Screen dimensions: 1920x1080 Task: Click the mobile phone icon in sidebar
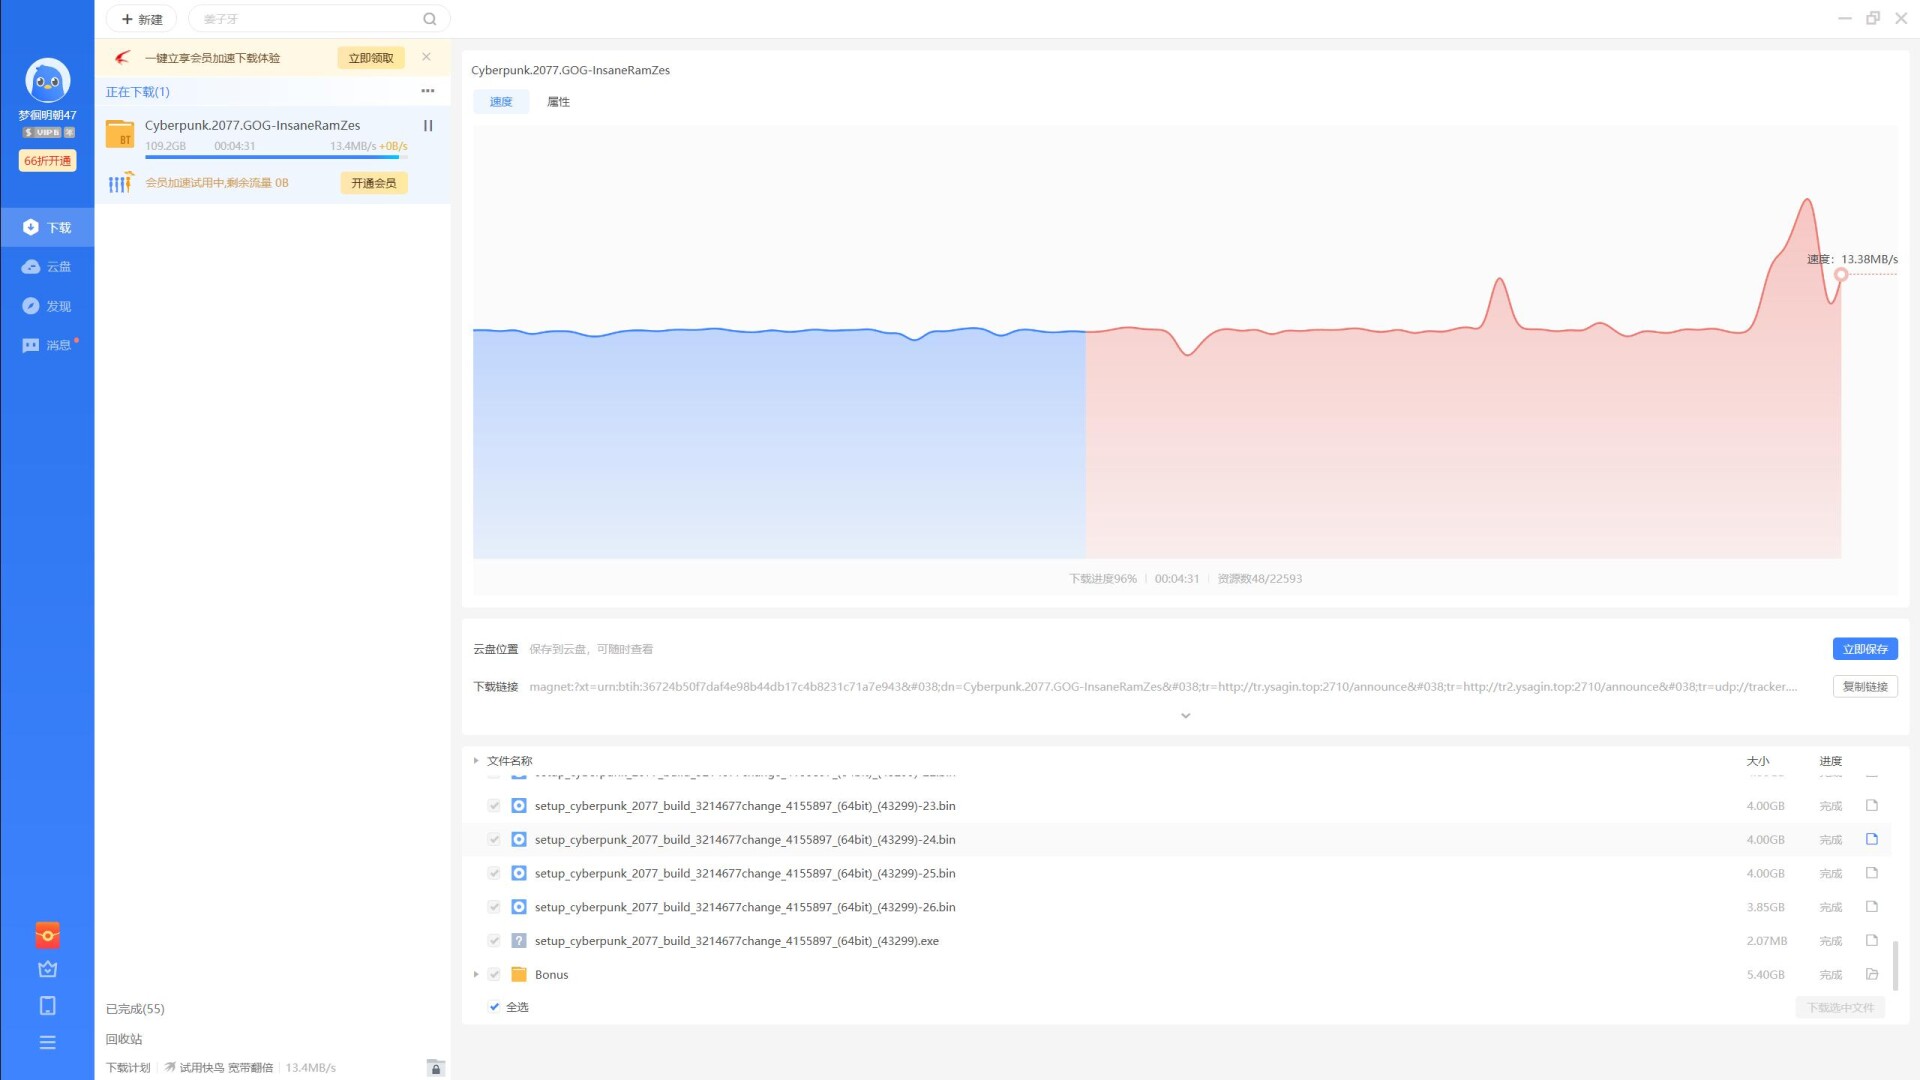tap(47, 1006)
